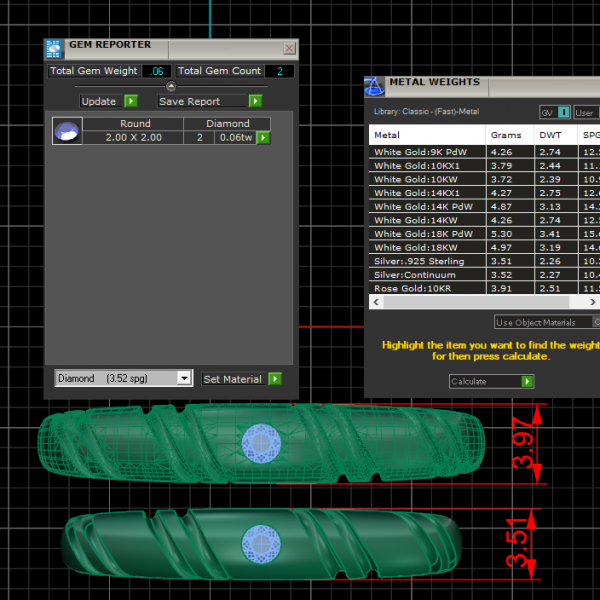The height and width of the screenshot is (600, 600).
Task: Click green arrow on Calculate button
Action: coord(527,381)
